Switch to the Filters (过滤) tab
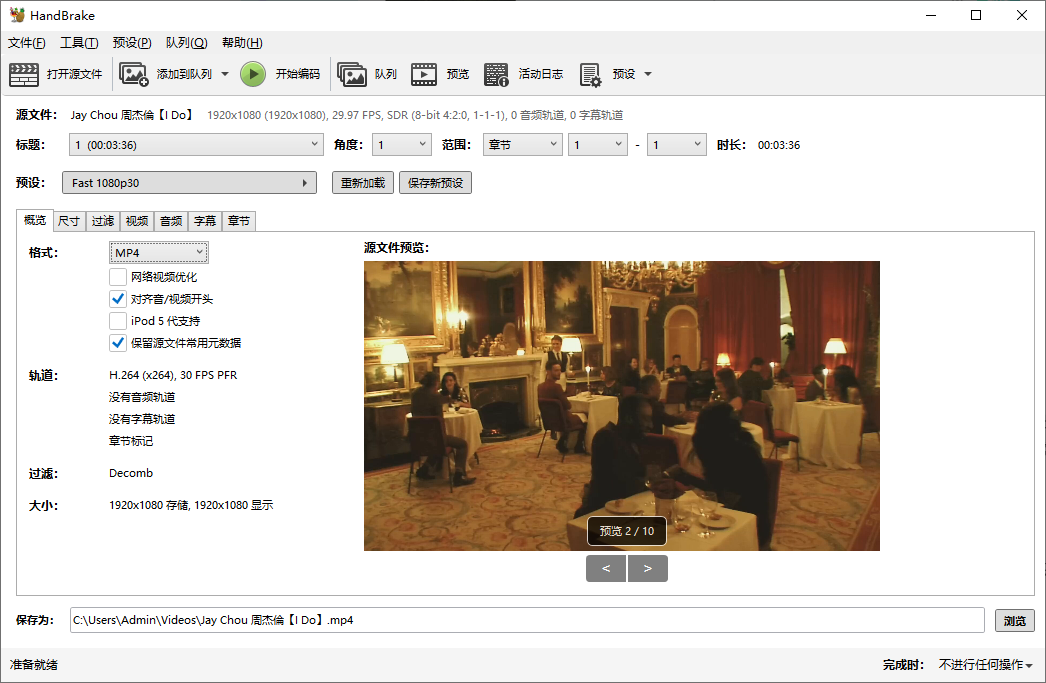The image size is (1046, 683). 103,221
